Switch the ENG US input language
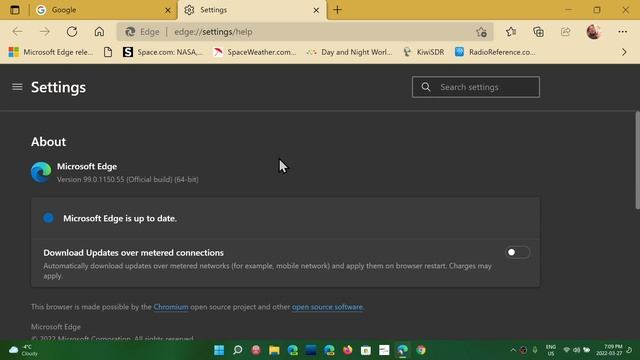Image resolution: width=640 pixels, height=360 pixels. (551, 350)
